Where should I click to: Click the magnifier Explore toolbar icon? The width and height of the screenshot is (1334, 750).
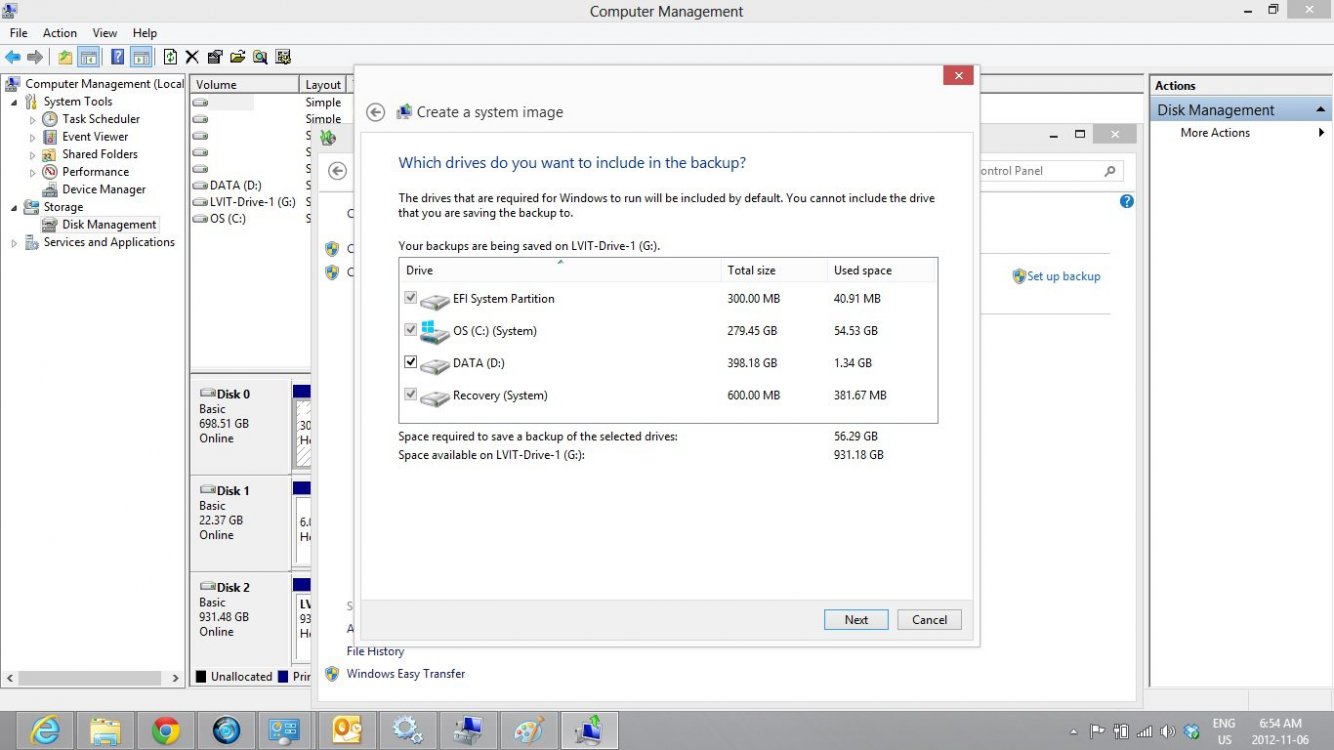(260, 57)
